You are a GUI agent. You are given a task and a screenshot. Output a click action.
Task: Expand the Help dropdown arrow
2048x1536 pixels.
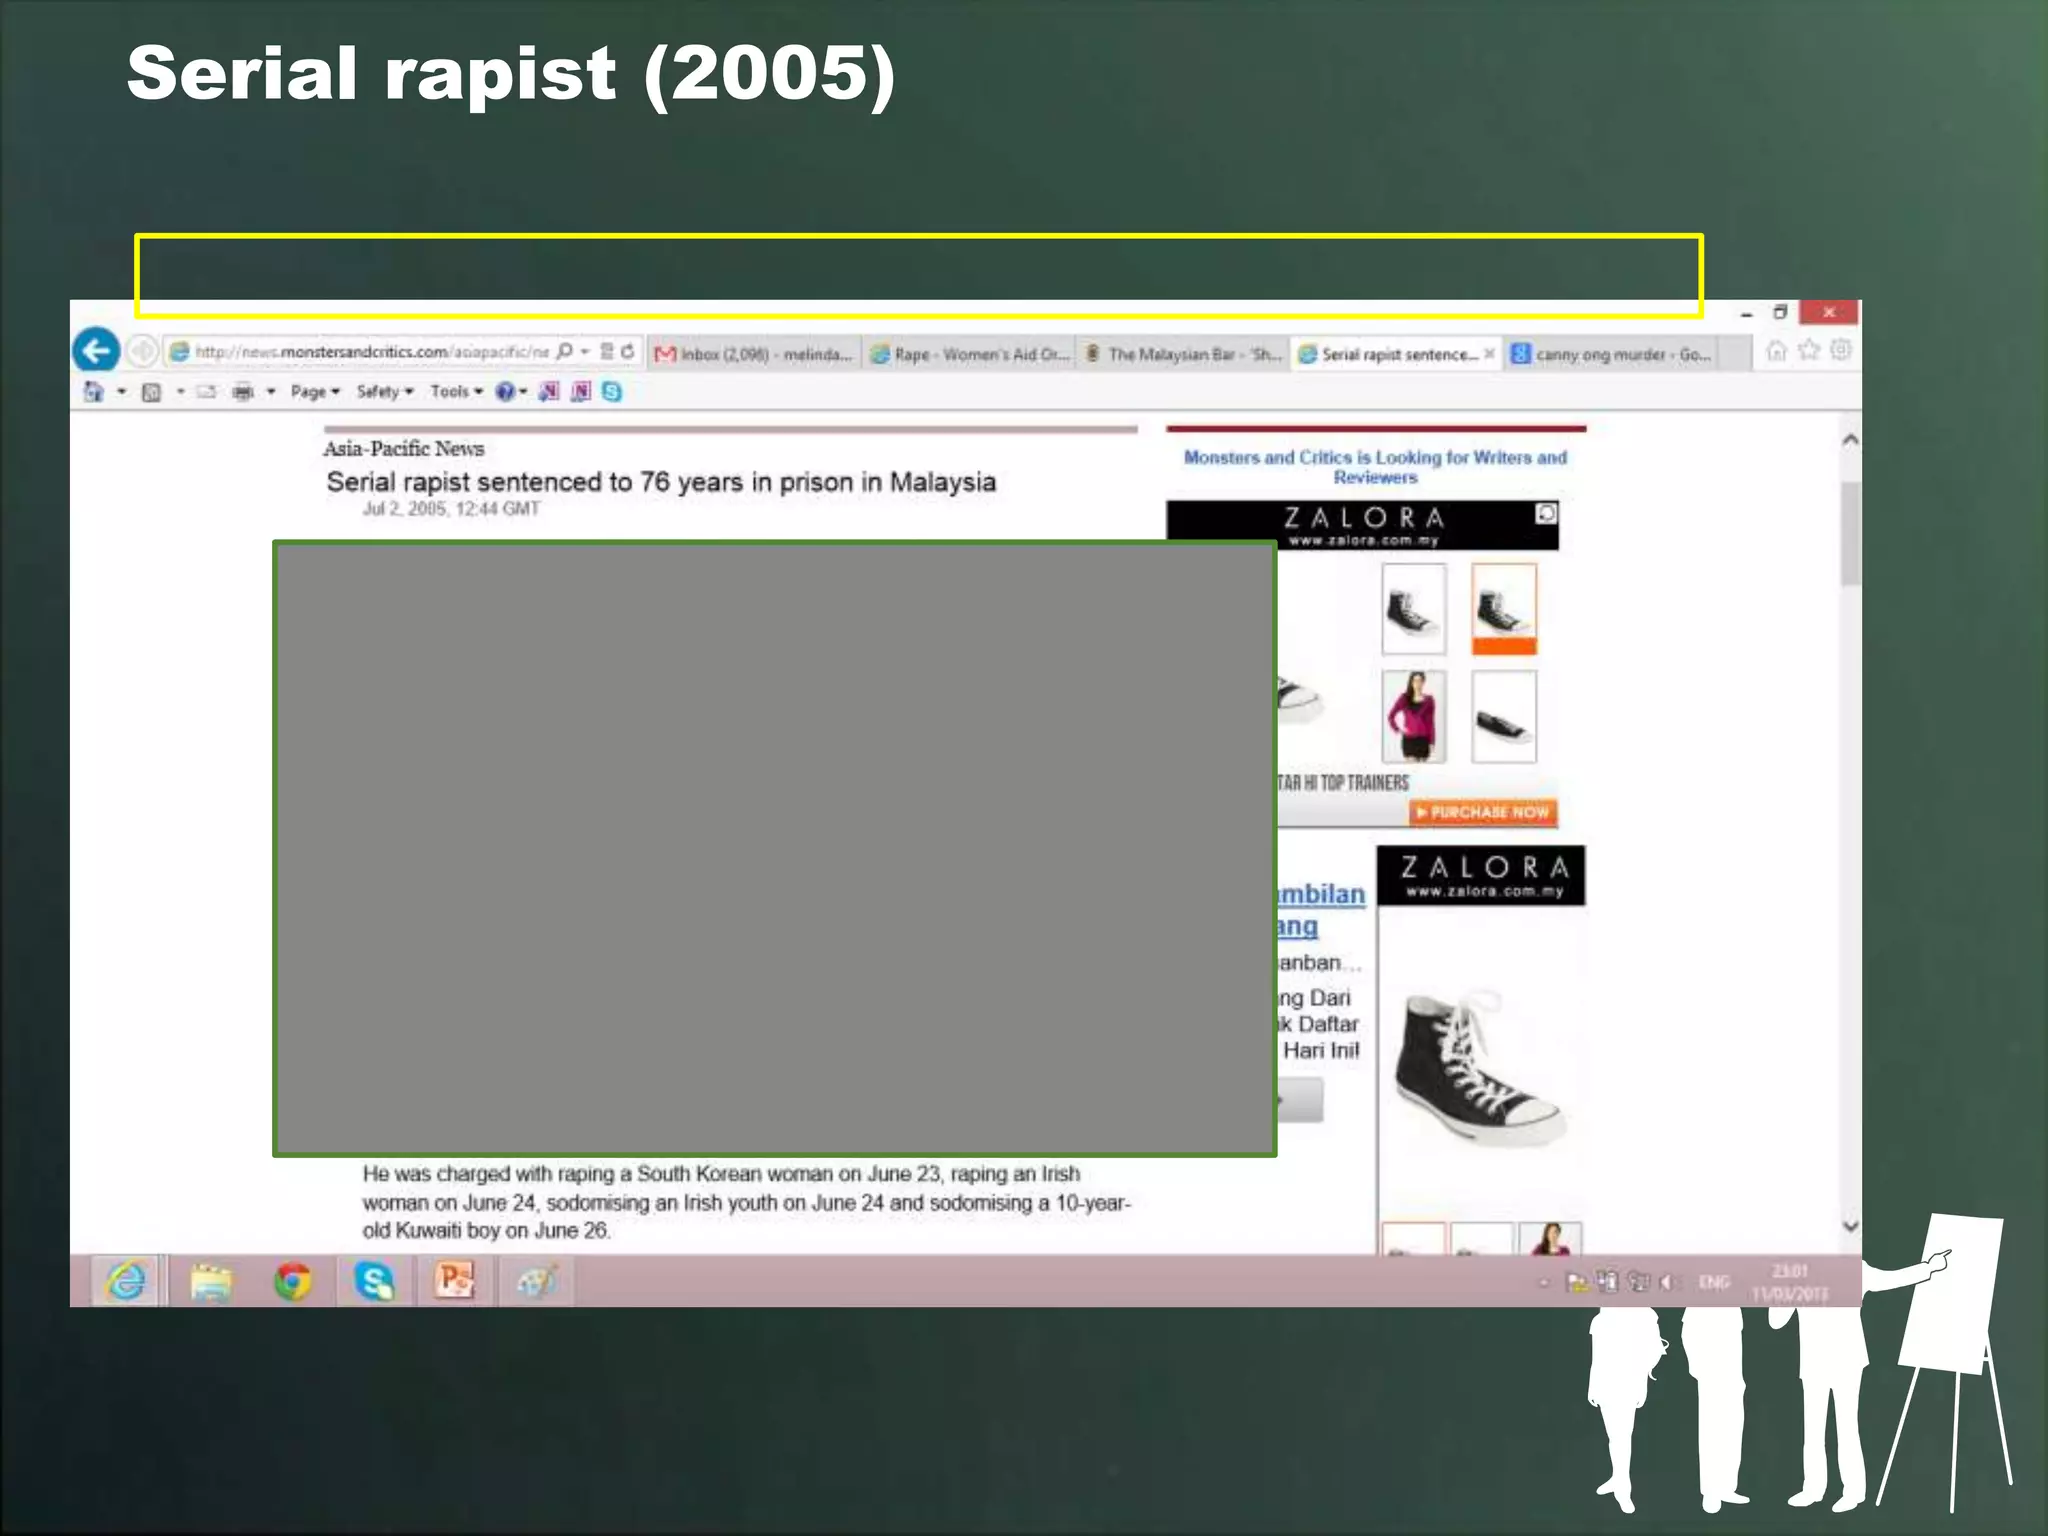pyautogui.click(x=523, y=392)
